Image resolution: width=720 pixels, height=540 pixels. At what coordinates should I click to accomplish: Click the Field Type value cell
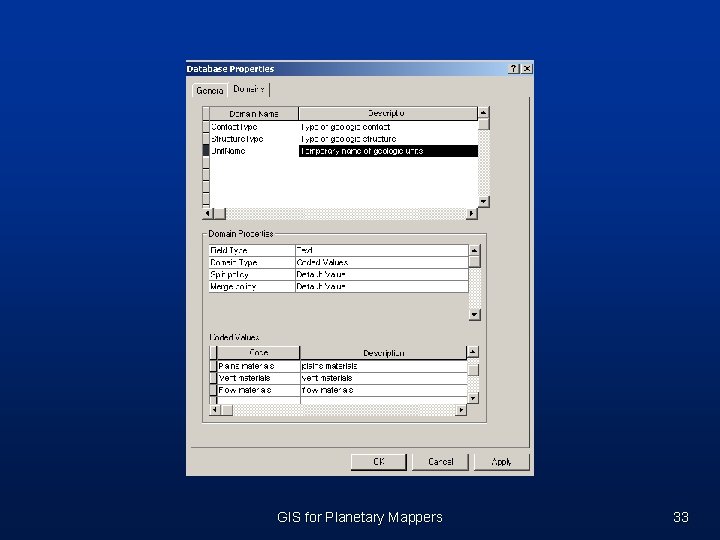[x=381, y=250]
